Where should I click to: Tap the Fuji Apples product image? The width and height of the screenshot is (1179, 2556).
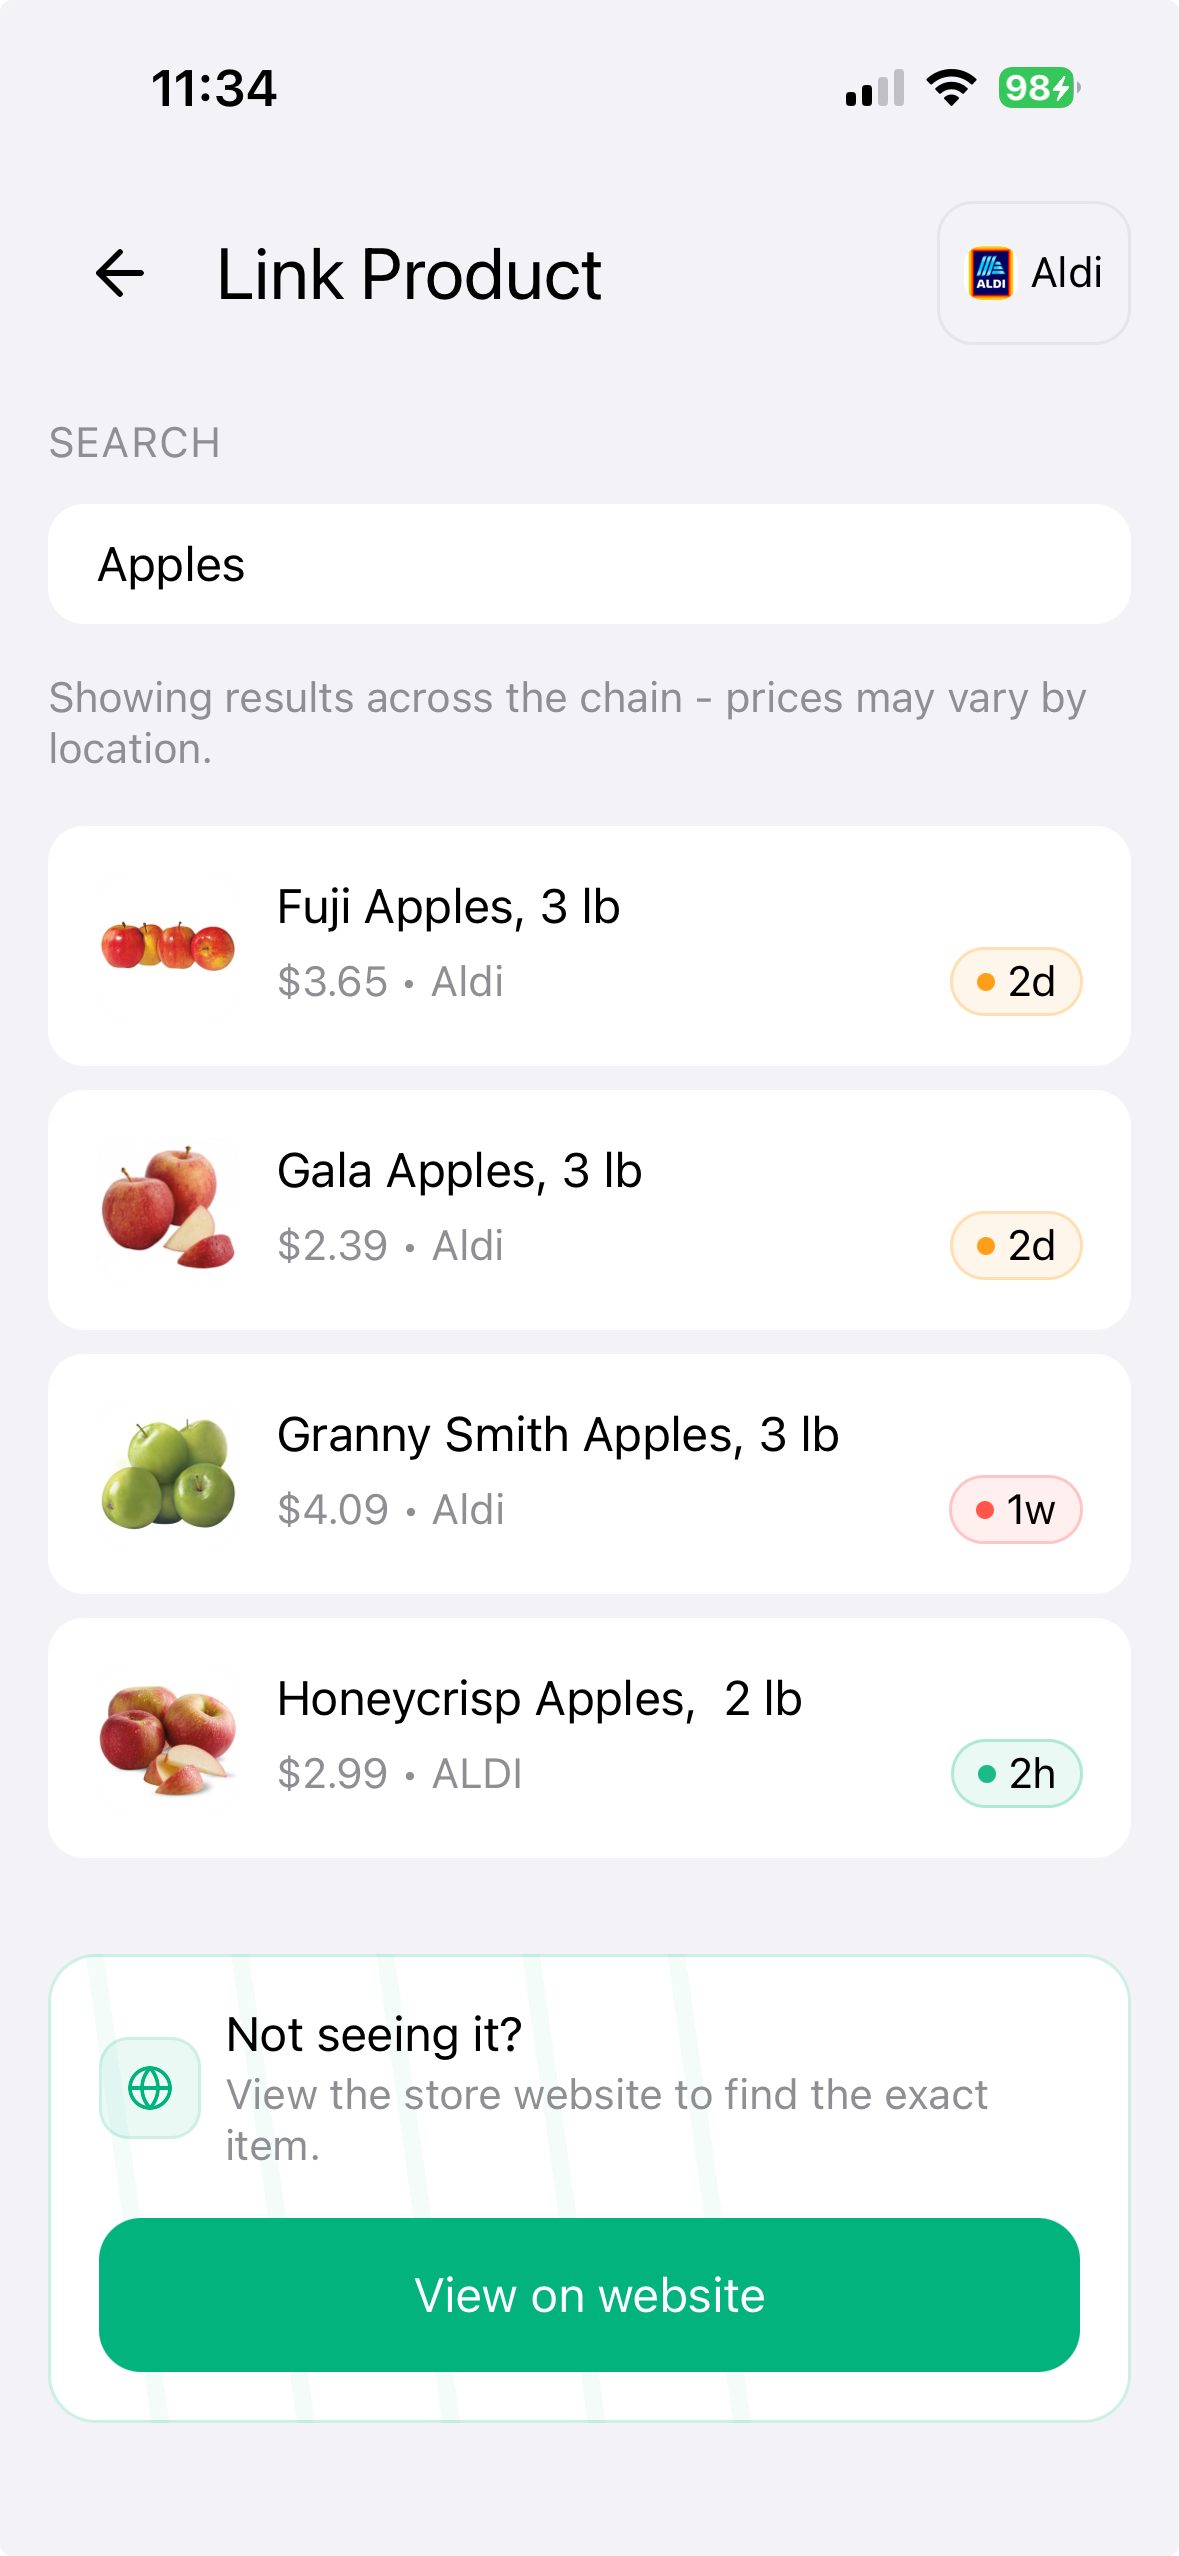click(168, 946)
